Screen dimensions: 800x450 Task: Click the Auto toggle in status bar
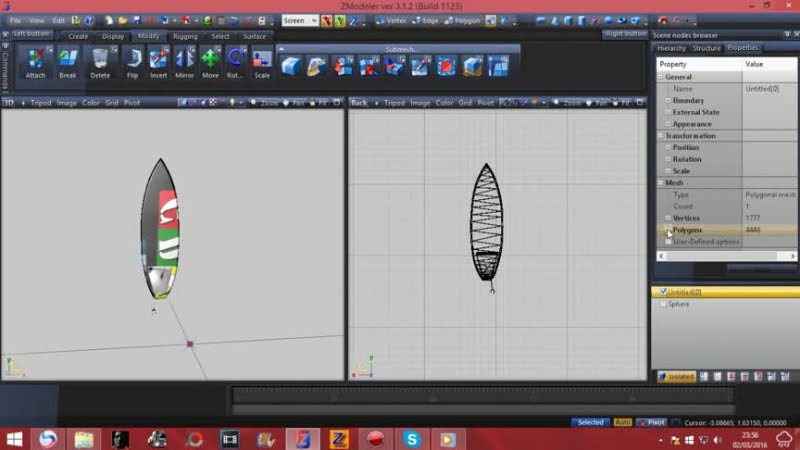tap(622, 422)
